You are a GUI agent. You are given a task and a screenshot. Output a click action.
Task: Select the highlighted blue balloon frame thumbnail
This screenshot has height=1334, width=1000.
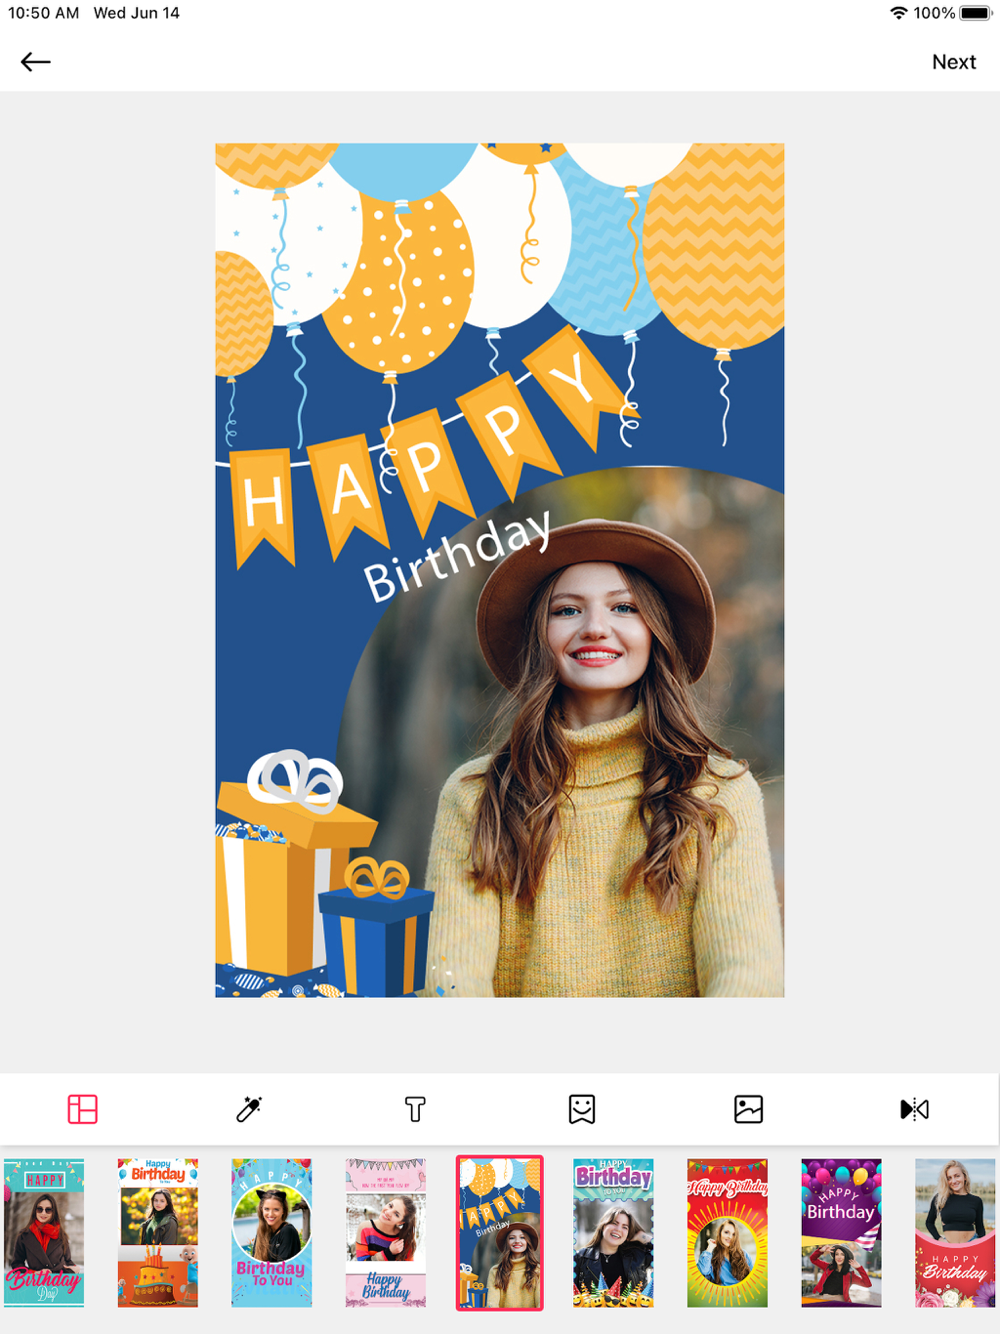500,1233
